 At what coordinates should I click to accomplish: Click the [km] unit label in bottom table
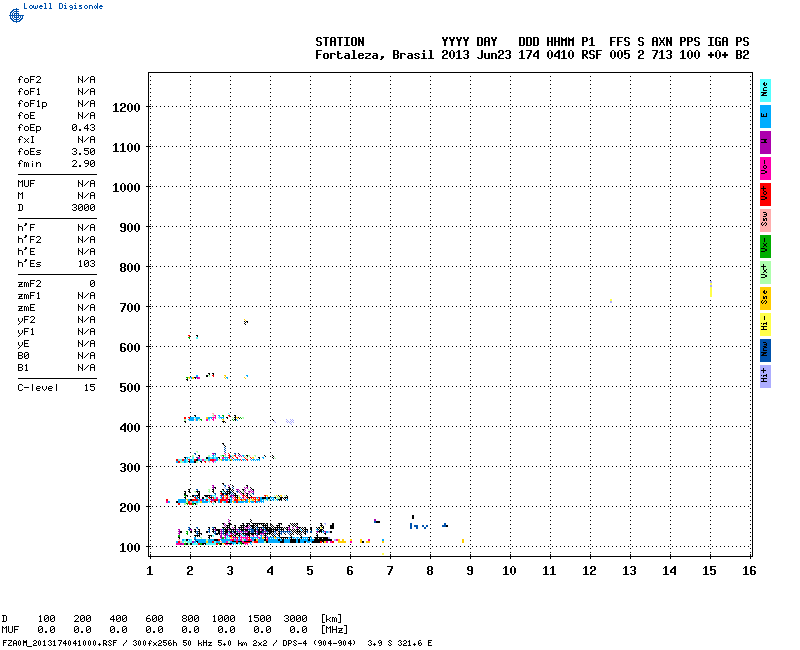click(x=331, y=618)
